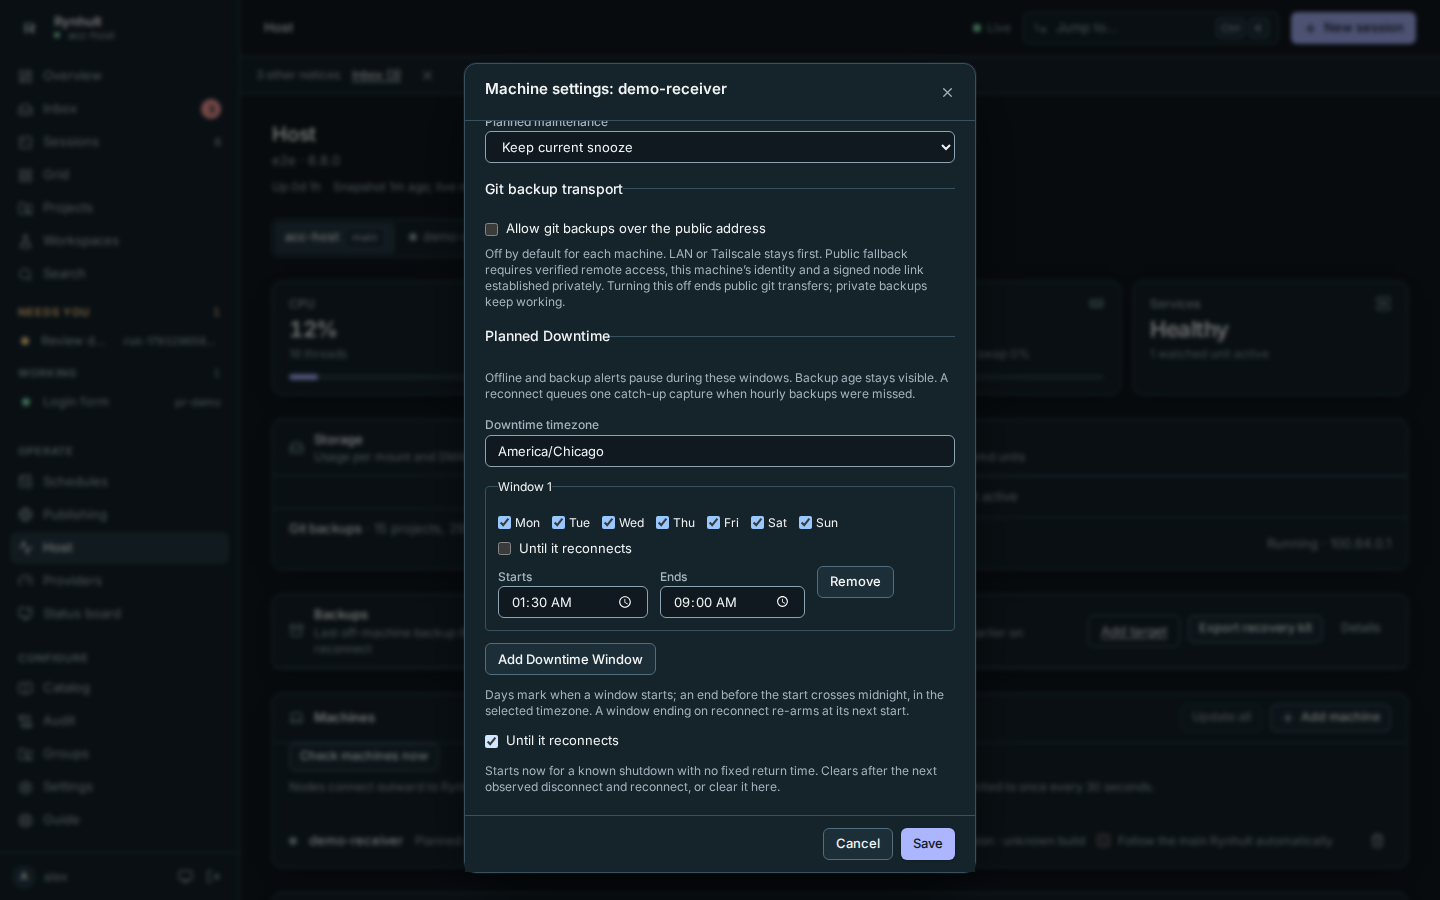Uncheck Tue in Window 1
Image resolution: width=1440 pixels, height=900 pixels.
point(558,522)
